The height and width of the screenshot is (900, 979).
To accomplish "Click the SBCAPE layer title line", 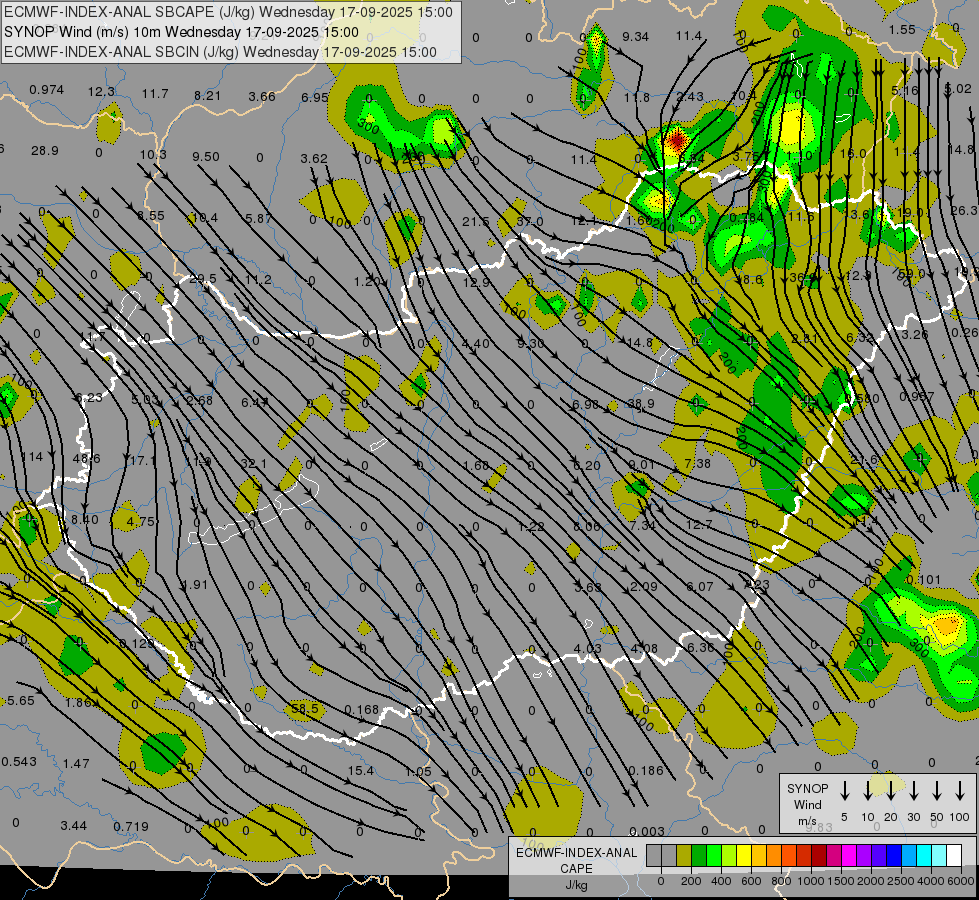I will 228,13.
